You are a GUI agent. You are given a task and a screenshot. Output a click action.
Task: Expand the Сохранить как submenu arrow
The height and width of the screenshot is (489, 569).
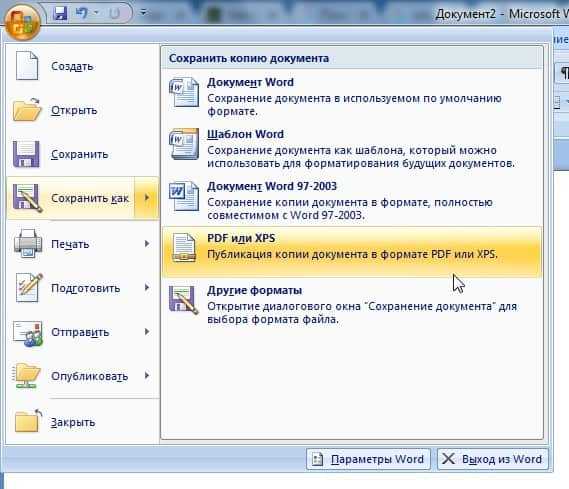[147, 198]
